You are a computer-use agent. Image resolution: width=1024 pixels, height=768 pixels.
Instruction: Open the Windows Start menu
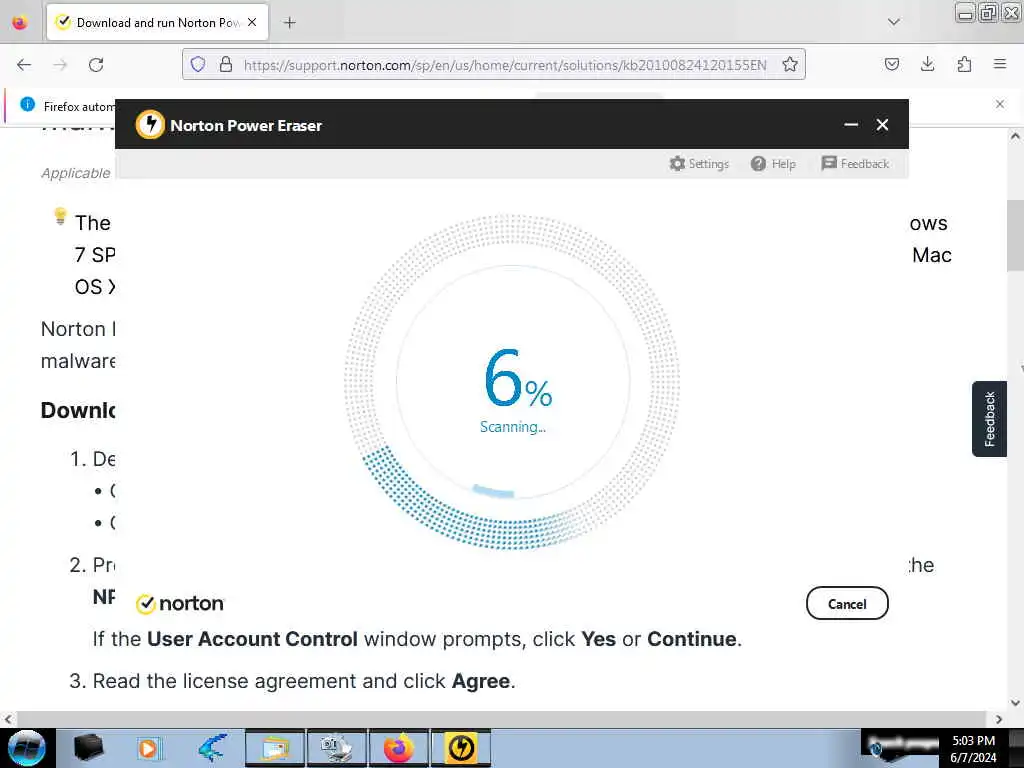click(27, 748)
